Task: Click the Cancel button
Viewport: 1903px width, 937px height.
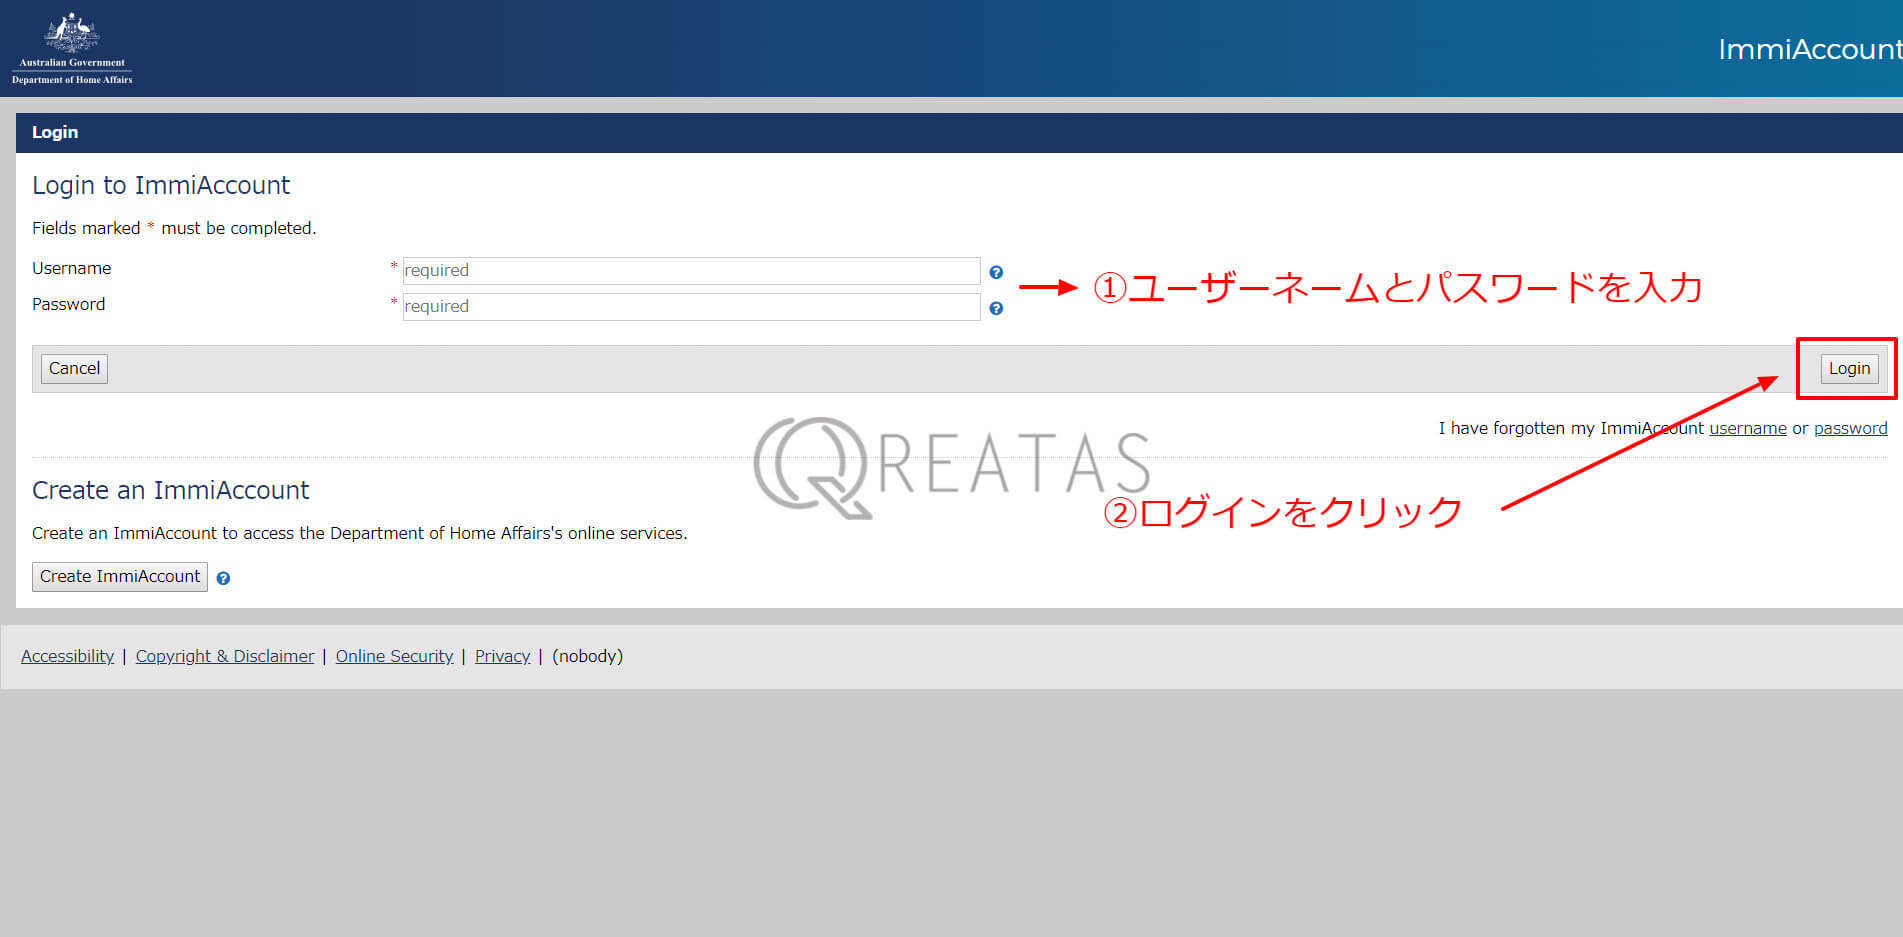Action: click(74, 369)
